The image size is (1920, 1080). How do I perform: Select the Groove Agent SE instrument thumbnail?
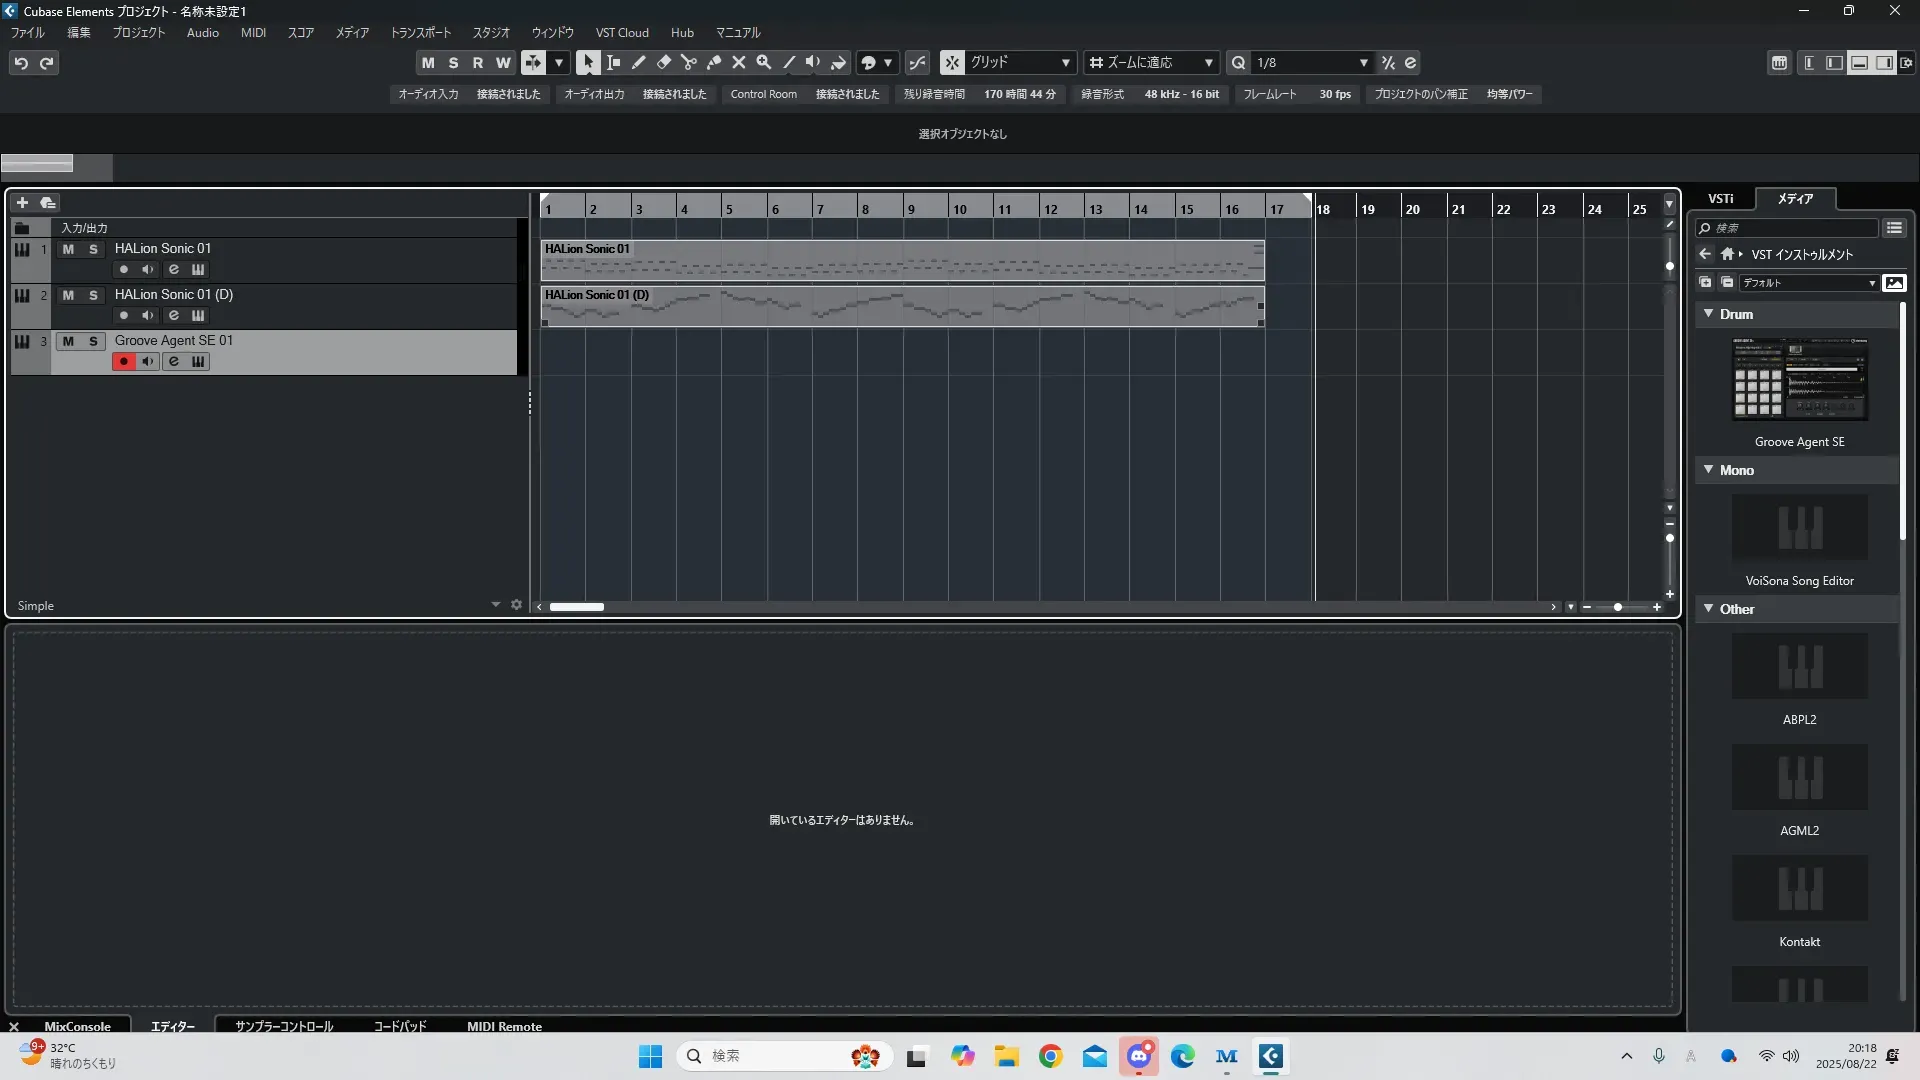1799,380
